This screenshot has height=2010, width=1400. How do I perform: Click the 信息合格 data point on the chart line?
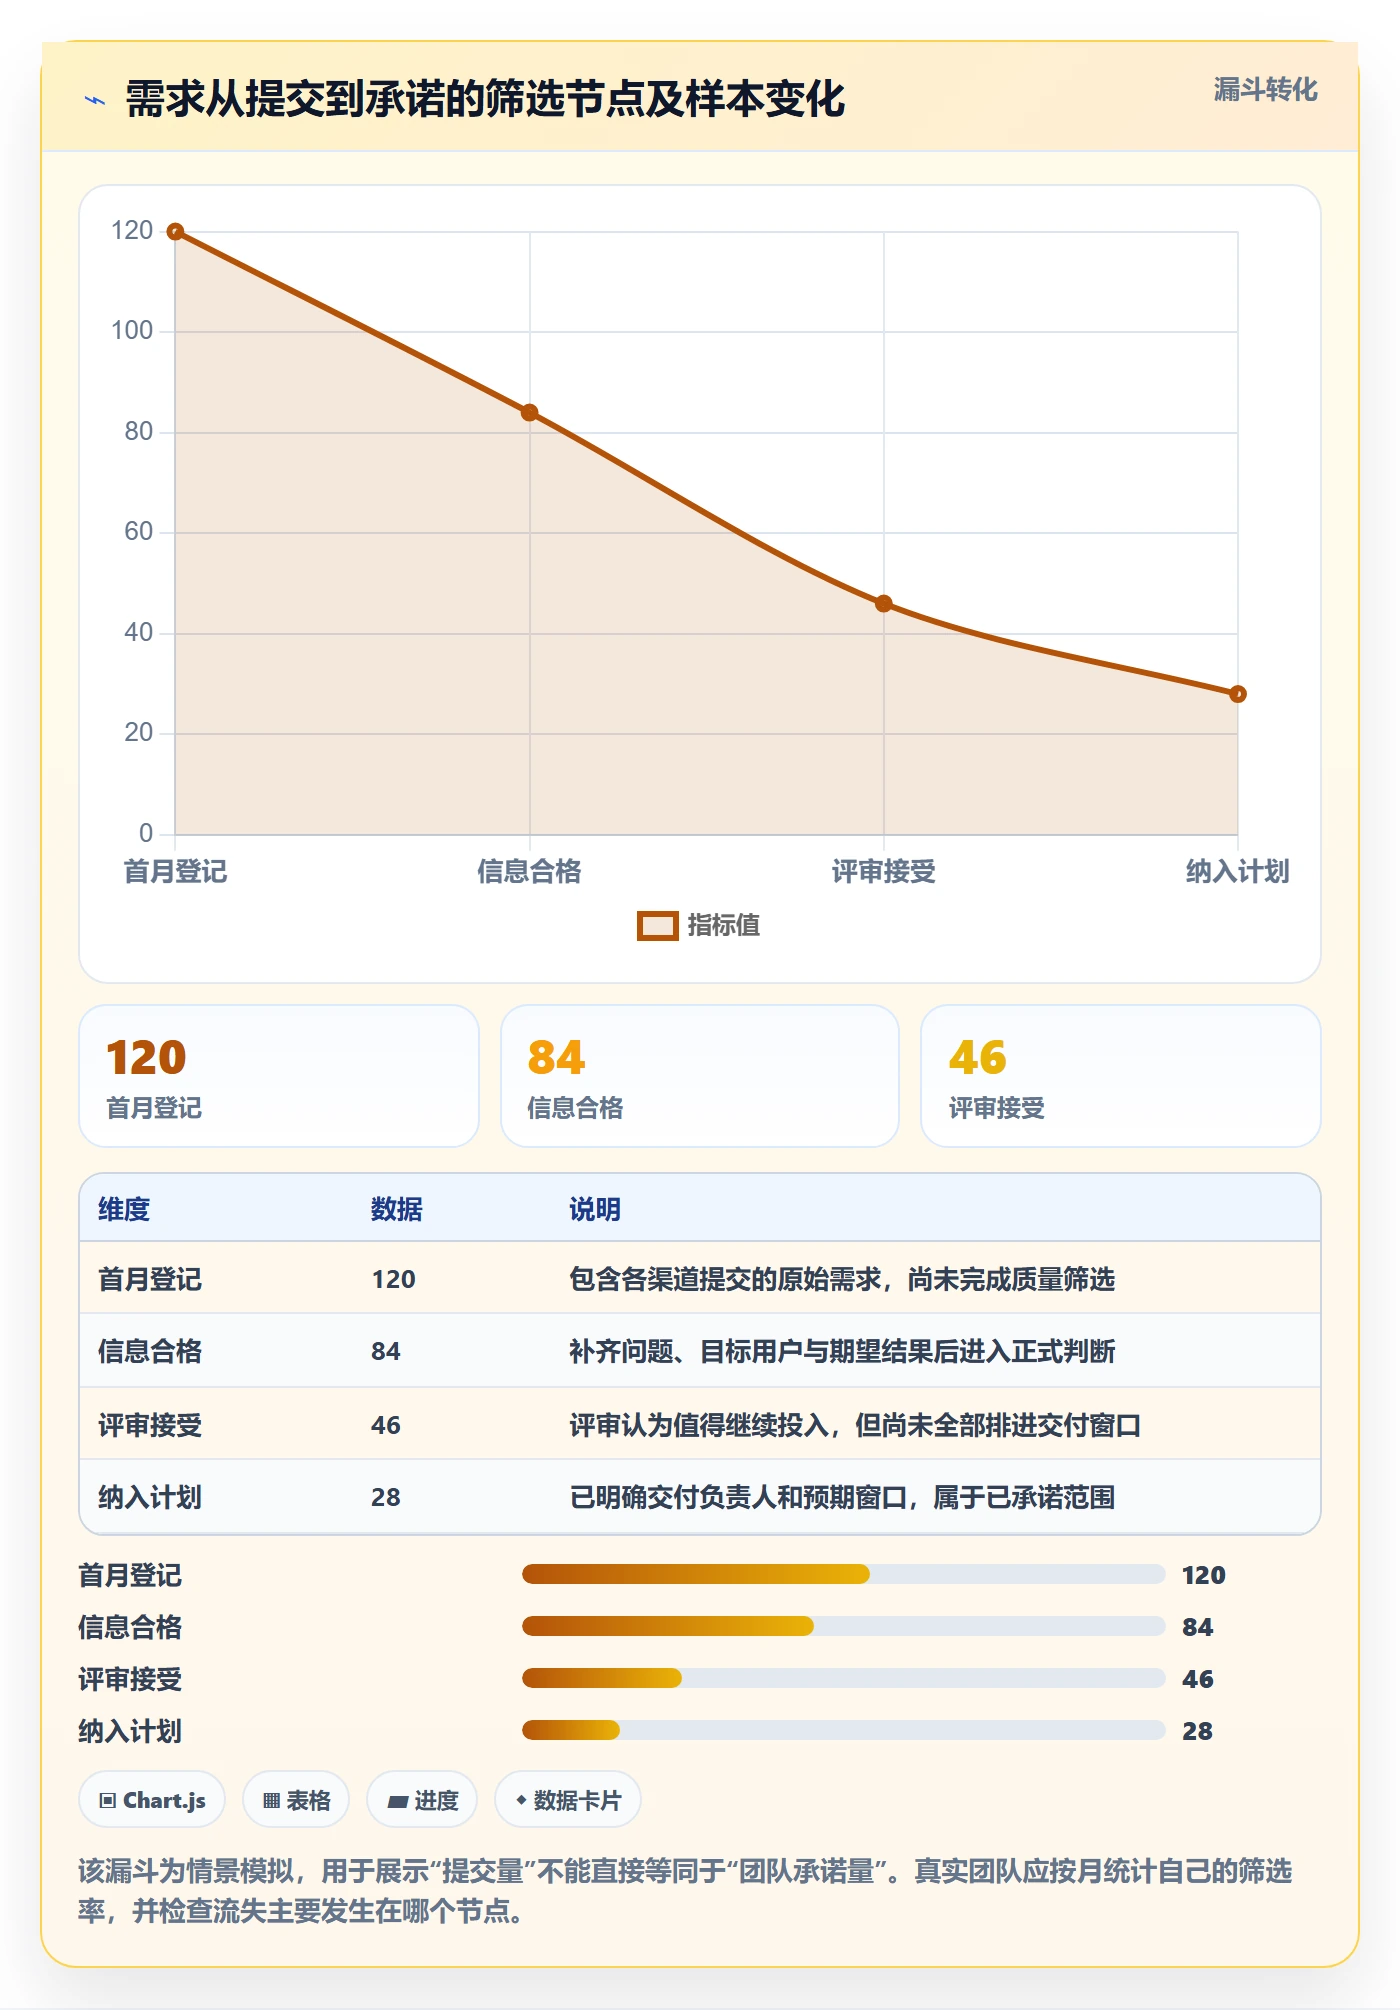[x=530, y=413]
